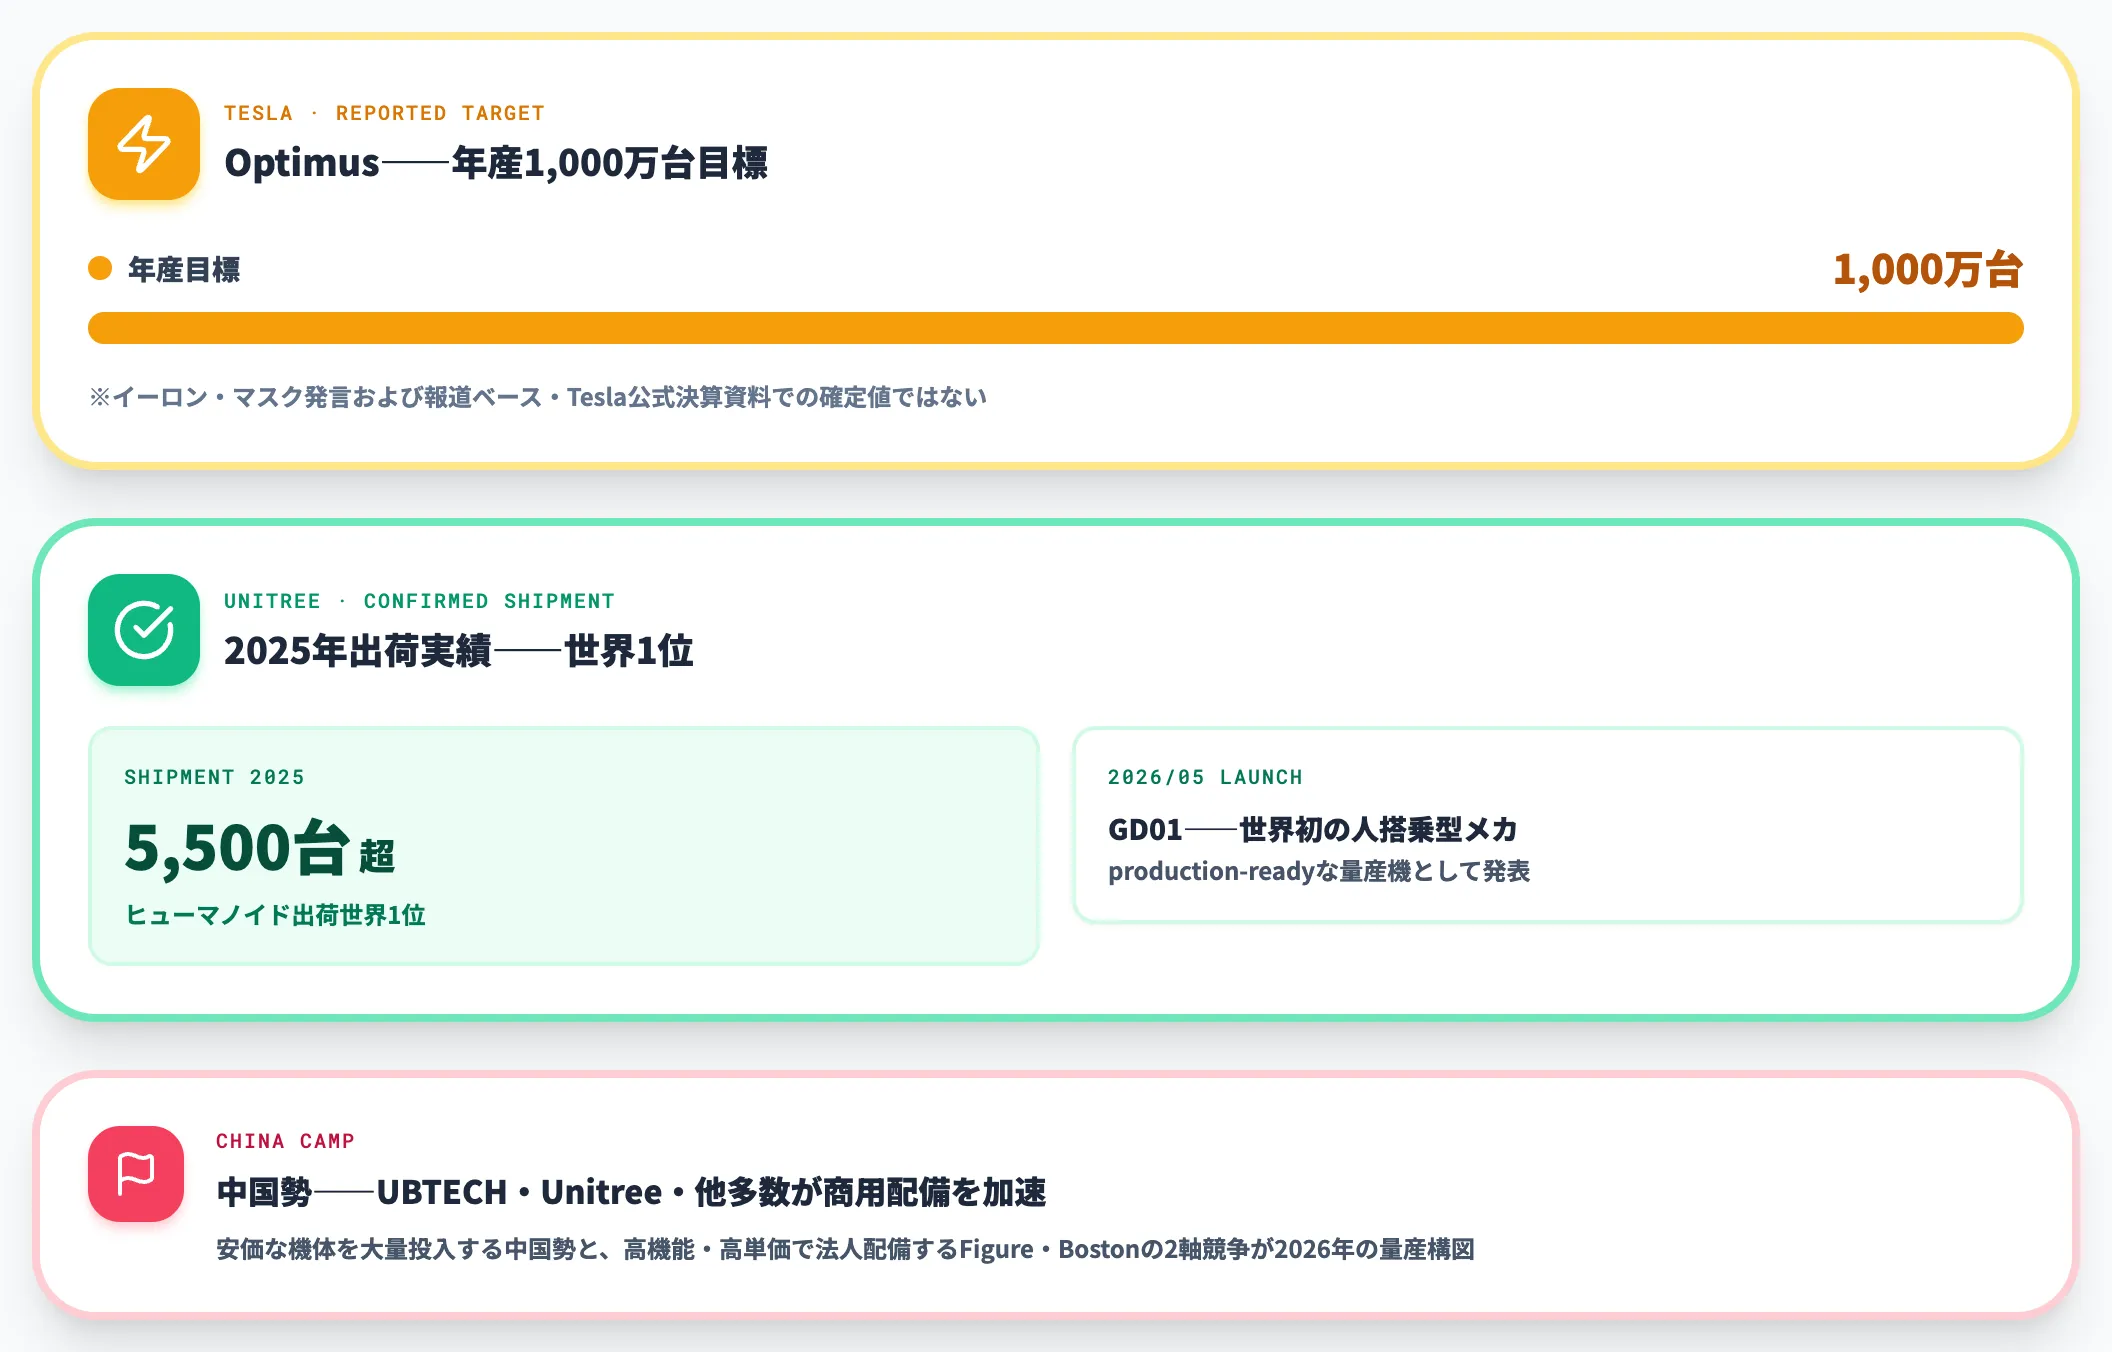Click the 'ヒューマノイド出荷世界1位' caption

(275, 915)
